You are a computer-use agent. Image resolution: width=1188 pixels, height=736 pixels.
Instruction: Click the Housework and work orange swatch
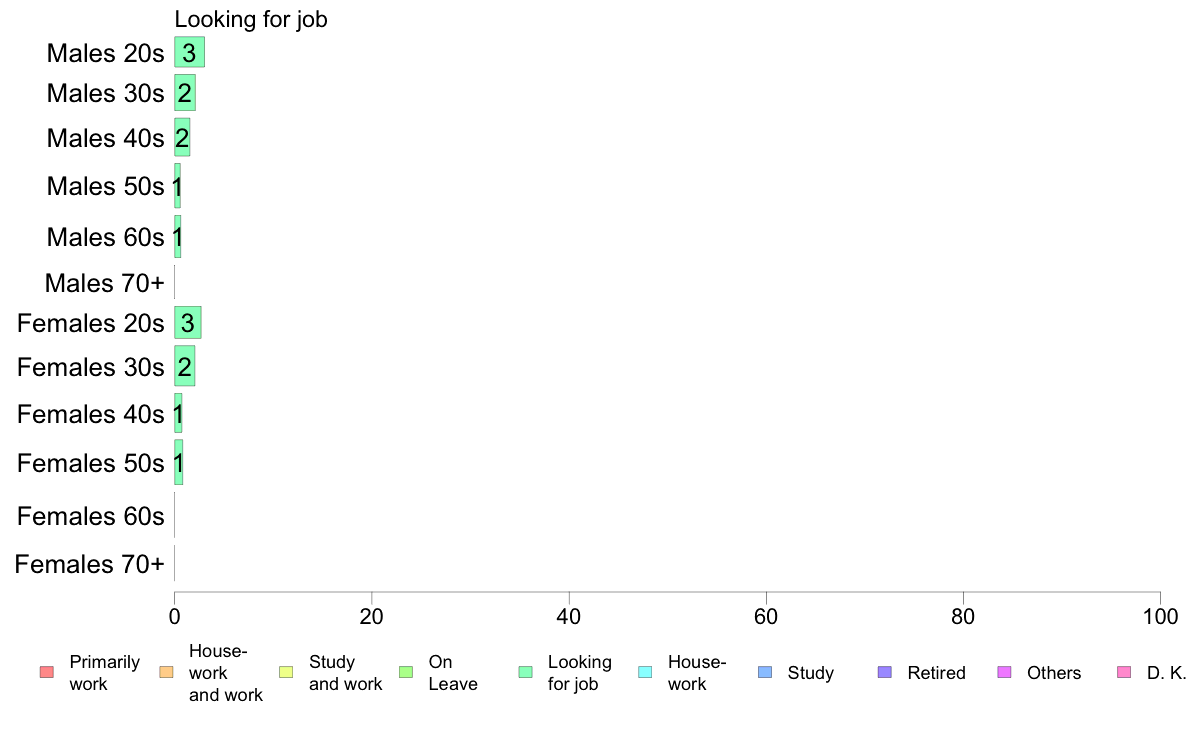point(167,672)
